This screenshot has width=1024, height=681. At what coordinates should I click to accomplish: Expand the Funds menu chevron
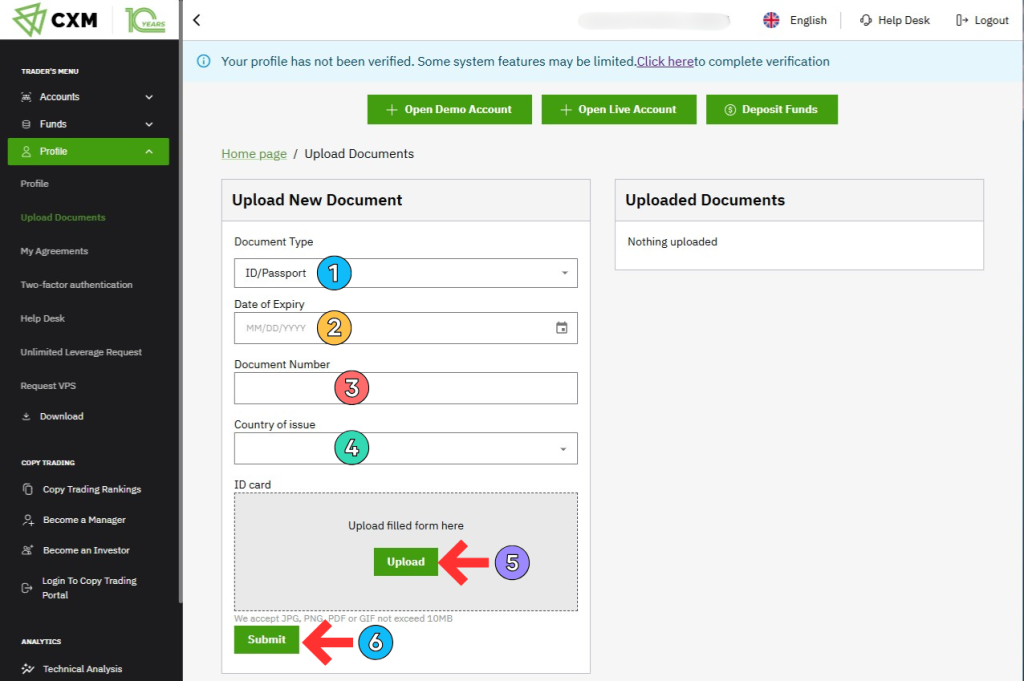[149, 124]
